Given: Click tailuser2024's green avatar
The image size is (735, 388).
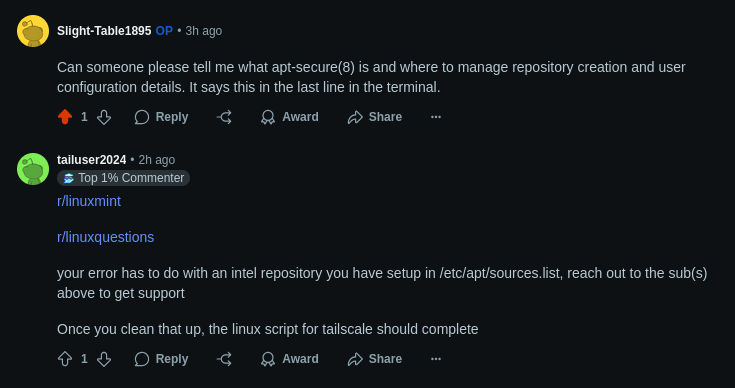Looking at the screenshot, I should click(33, 169).
